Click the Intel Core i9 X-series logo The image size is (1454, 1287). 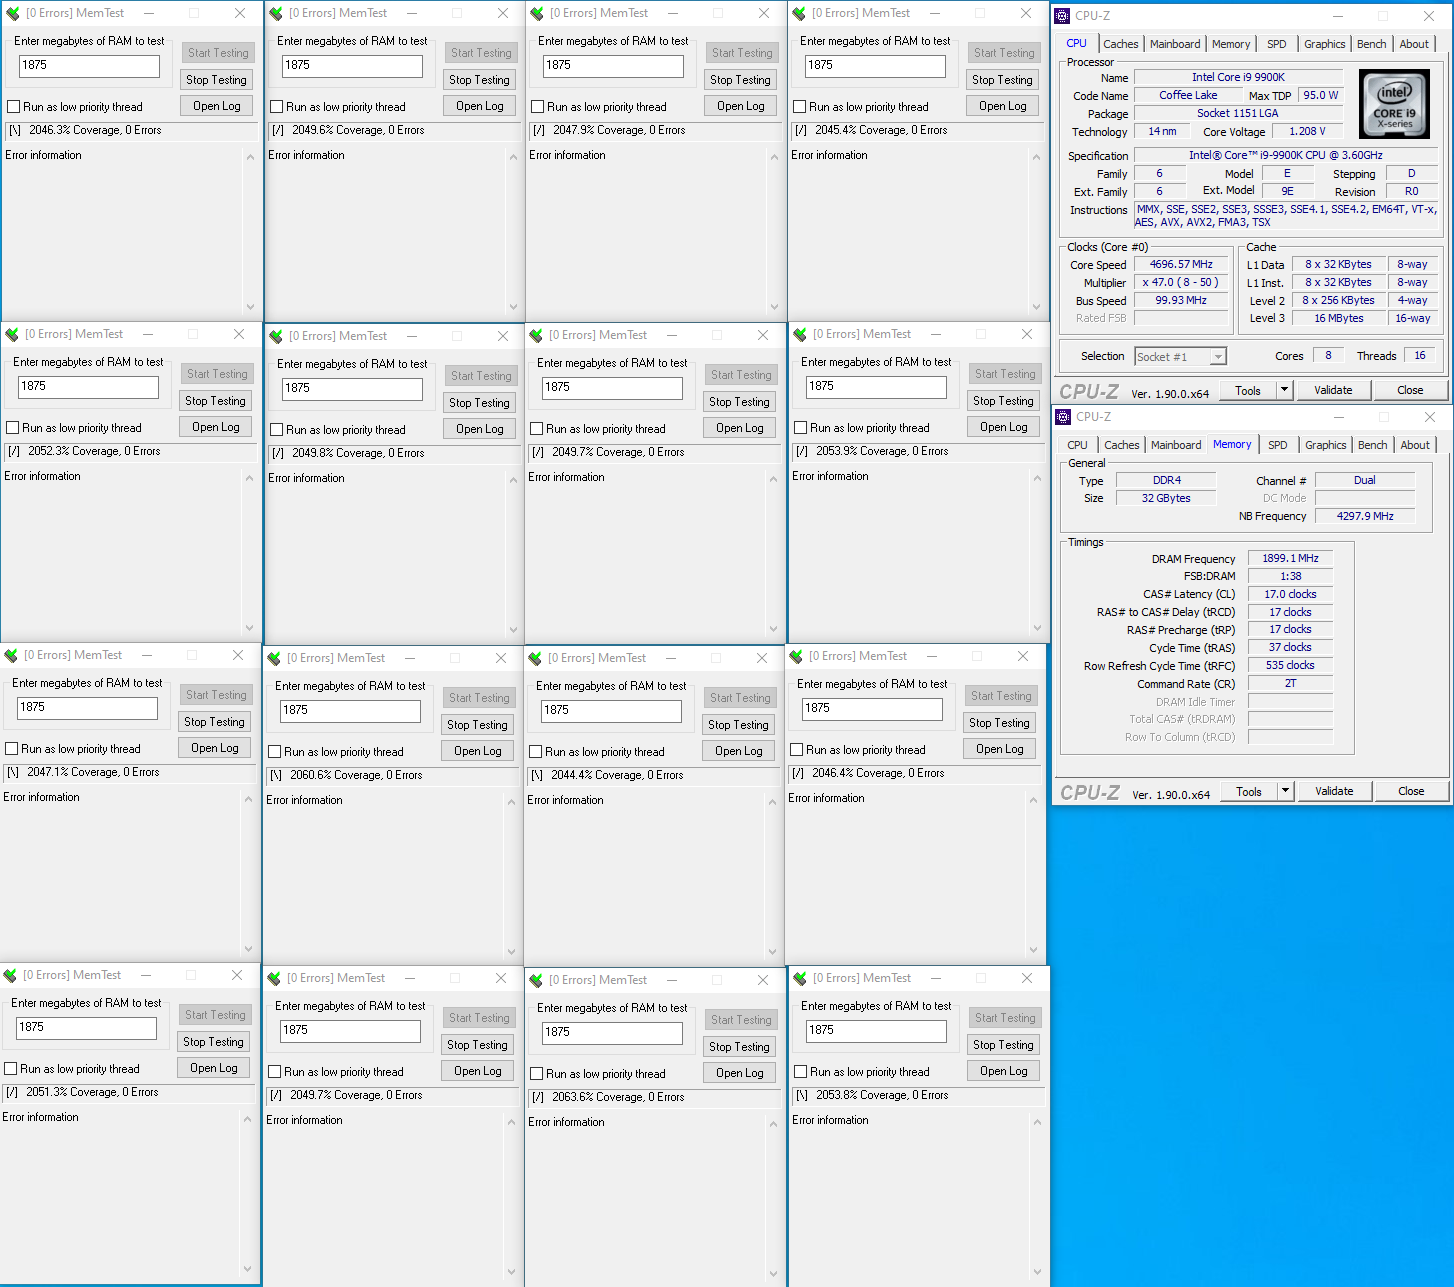tap(1394, 104)
